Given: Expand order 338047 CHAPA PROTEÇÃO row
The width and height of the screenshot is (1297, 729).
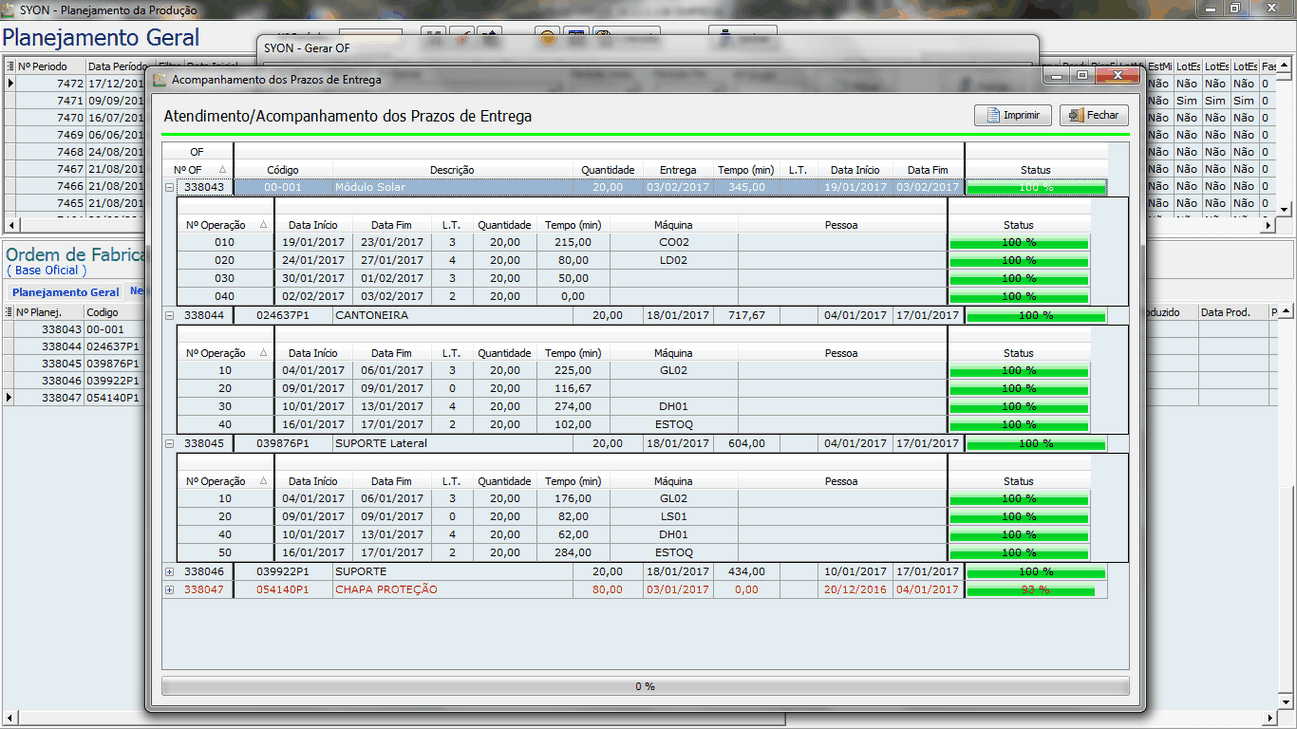Looking at the screenshot, I should point(169,590).
